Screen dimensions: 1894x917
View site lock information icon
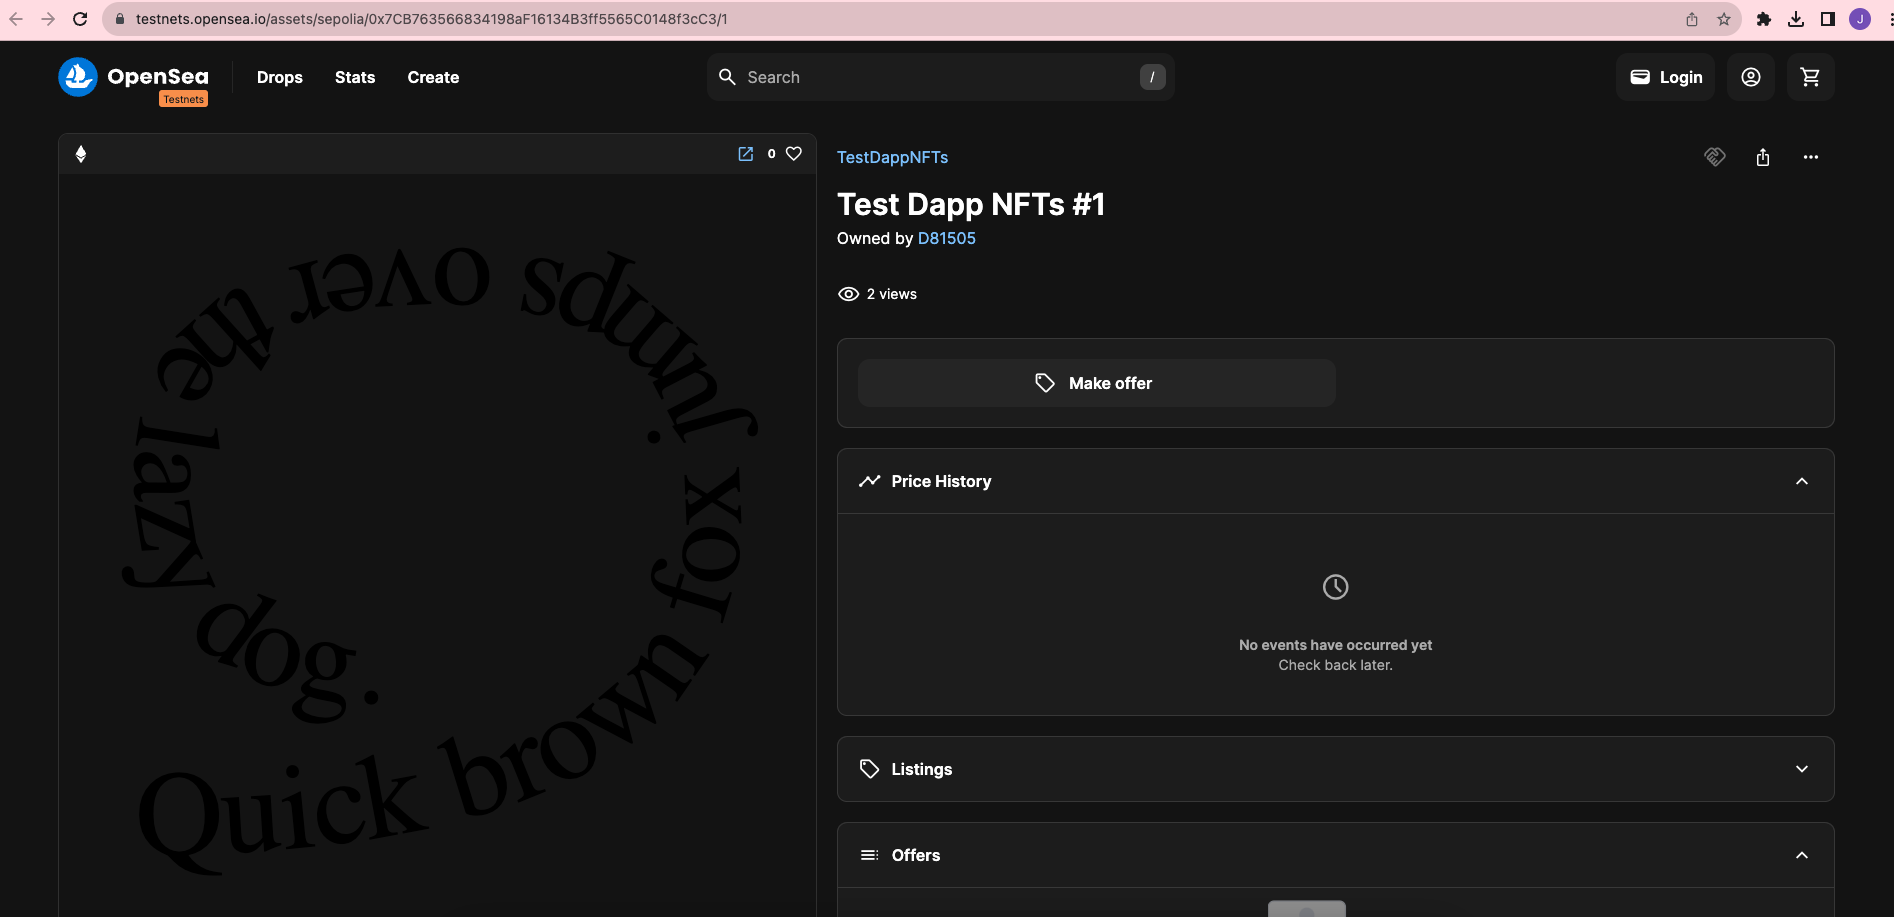tap(120, 19)
